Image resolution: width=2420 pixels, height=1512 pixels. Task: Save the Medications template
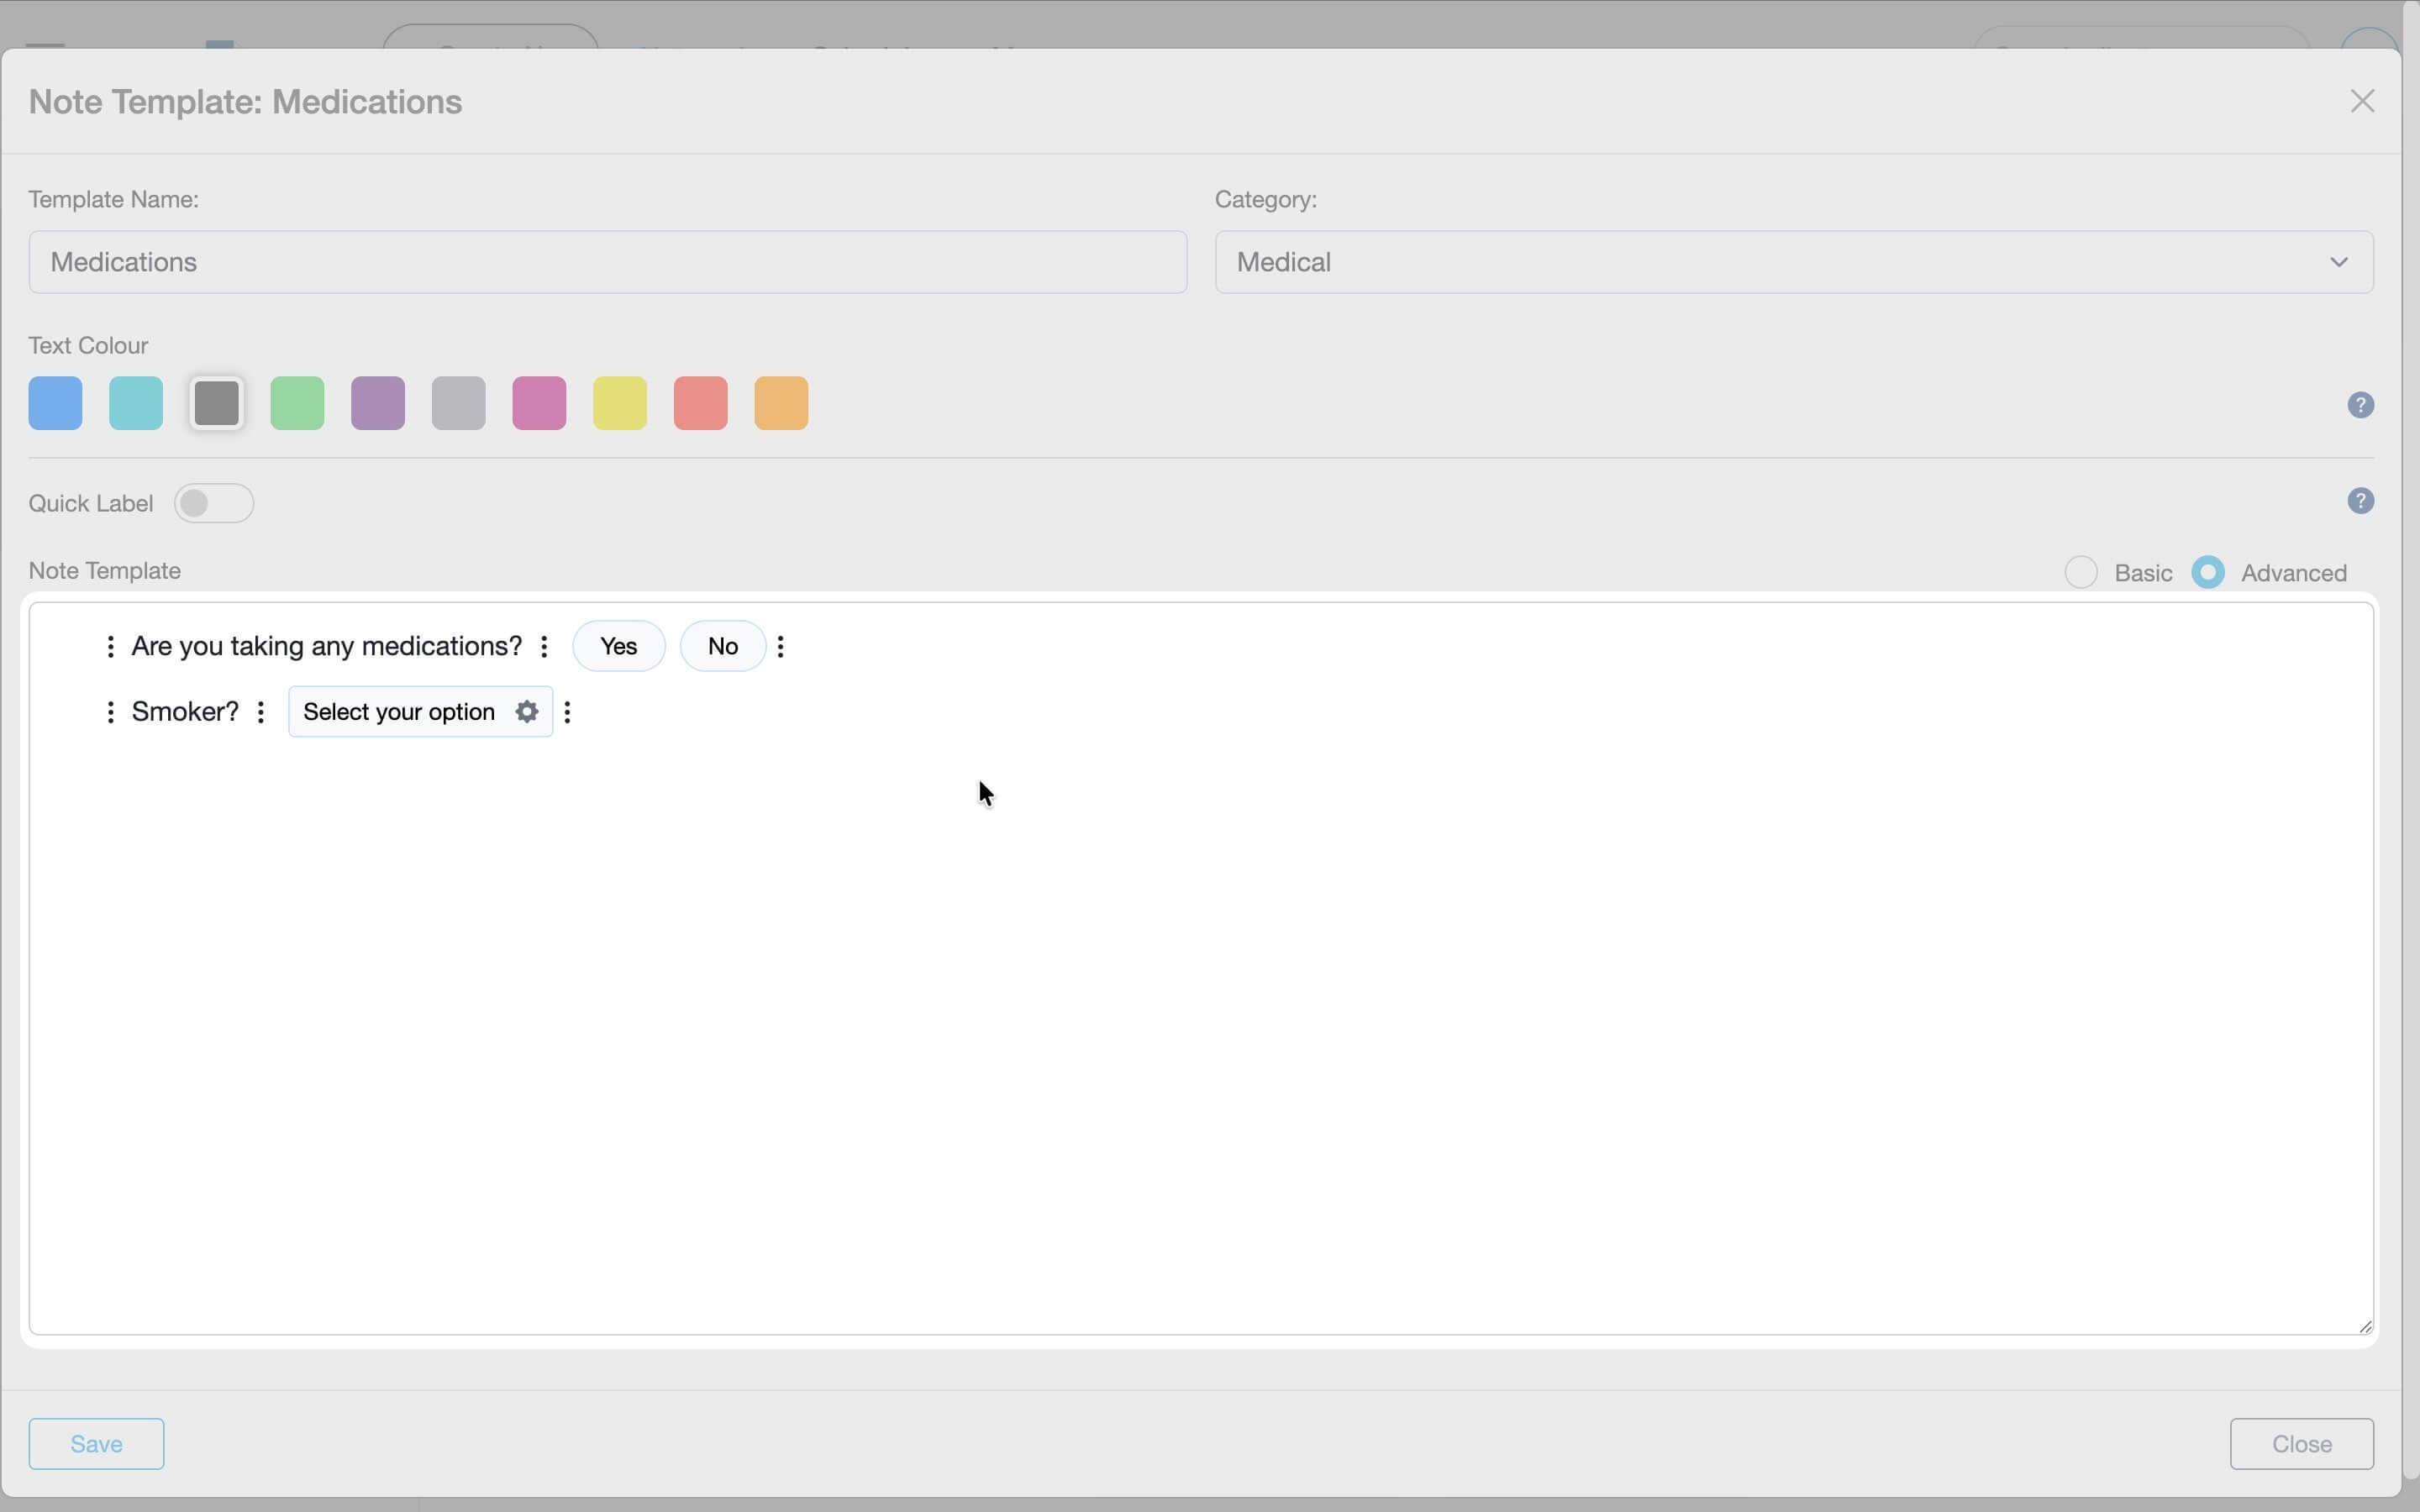tap(95, 1443)
